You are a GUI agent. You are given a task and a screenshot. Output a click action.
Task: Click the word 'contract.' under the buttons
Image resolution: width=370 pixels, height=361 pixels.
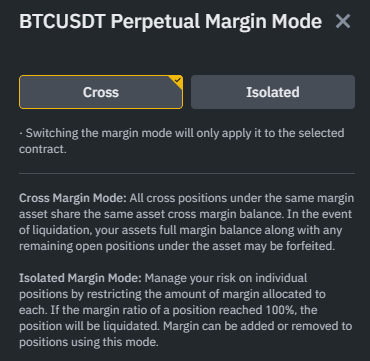click(x=43, y=149)
